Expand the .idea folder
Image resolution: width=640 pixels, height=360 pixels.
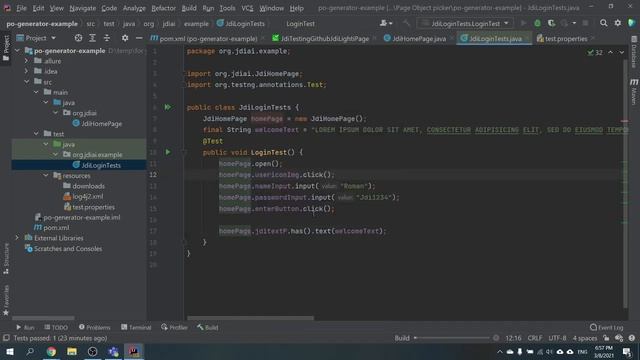click(27, 71)
